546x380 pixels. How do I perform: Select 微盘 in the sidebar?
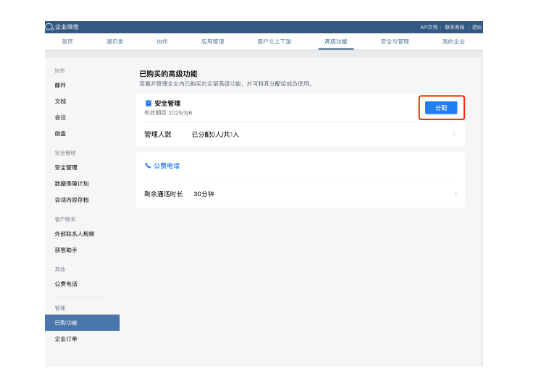click(60, 133)
